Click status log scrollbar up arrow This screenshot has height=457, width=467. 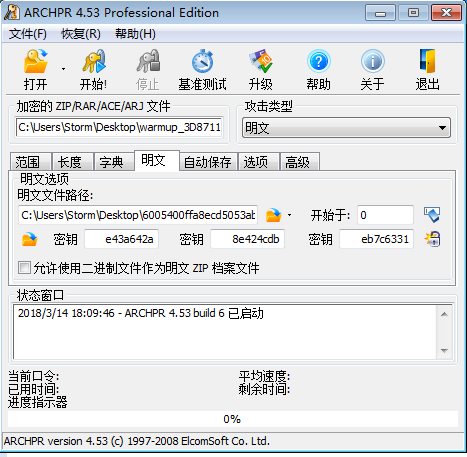click(x=444, y=314)
